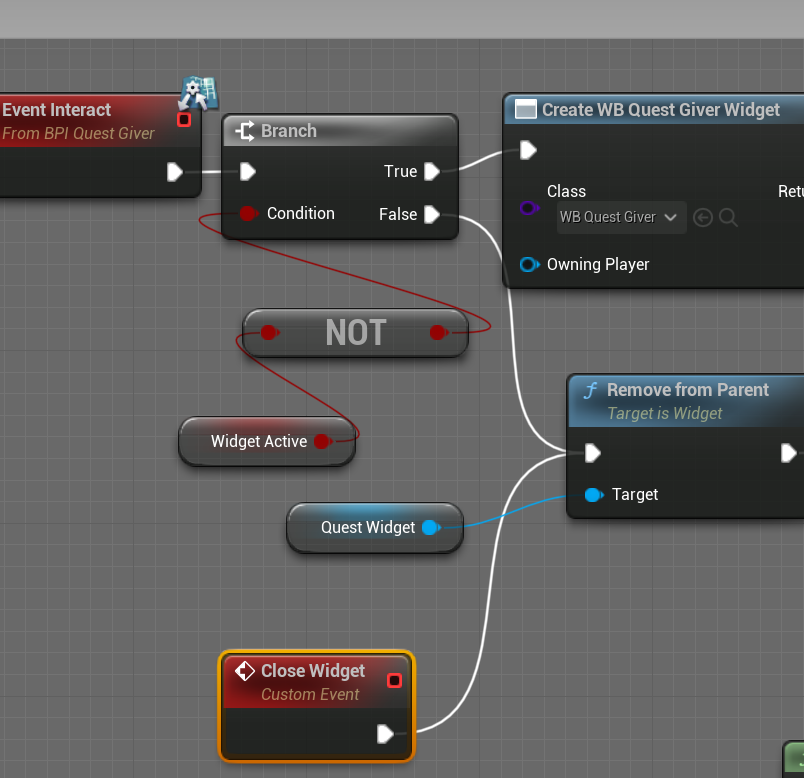Click the interface icon above Event Interact
Viewport: 804px width, 778px height.
click(x=198, y=93)
